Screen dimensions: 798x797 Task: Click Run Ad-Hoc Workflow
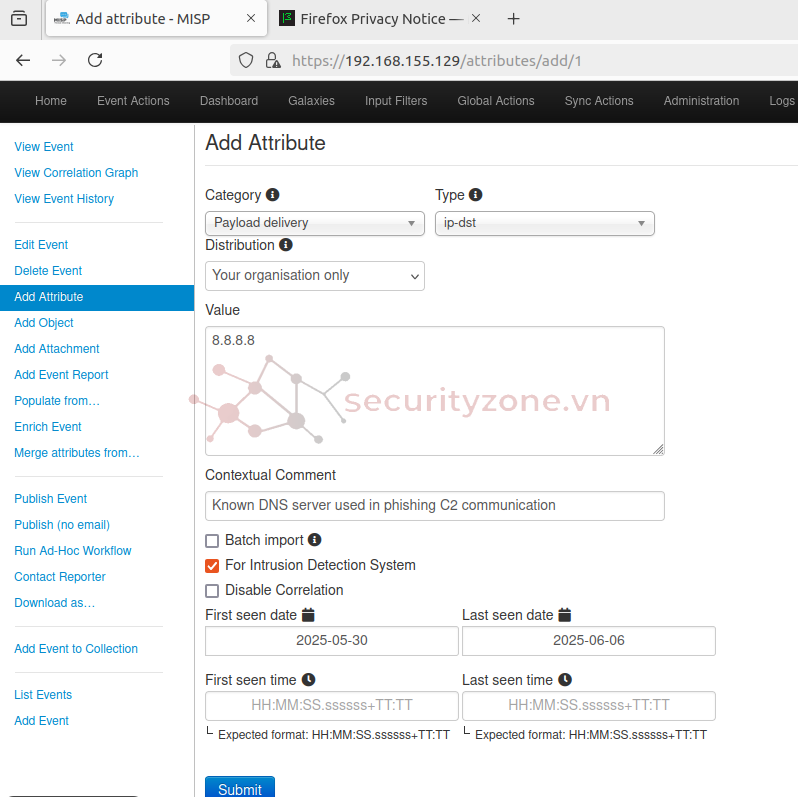(73, 551)
